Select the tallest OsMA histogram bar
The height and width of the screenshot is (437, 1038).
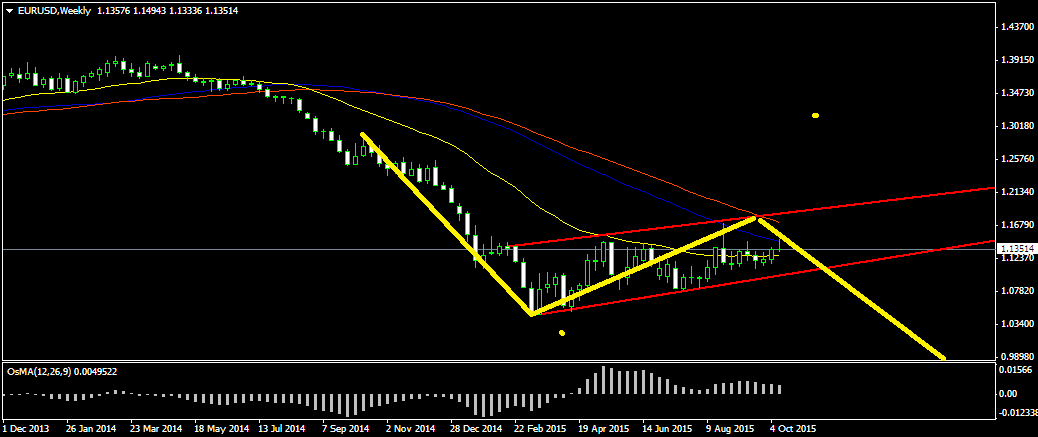point(605,381)
